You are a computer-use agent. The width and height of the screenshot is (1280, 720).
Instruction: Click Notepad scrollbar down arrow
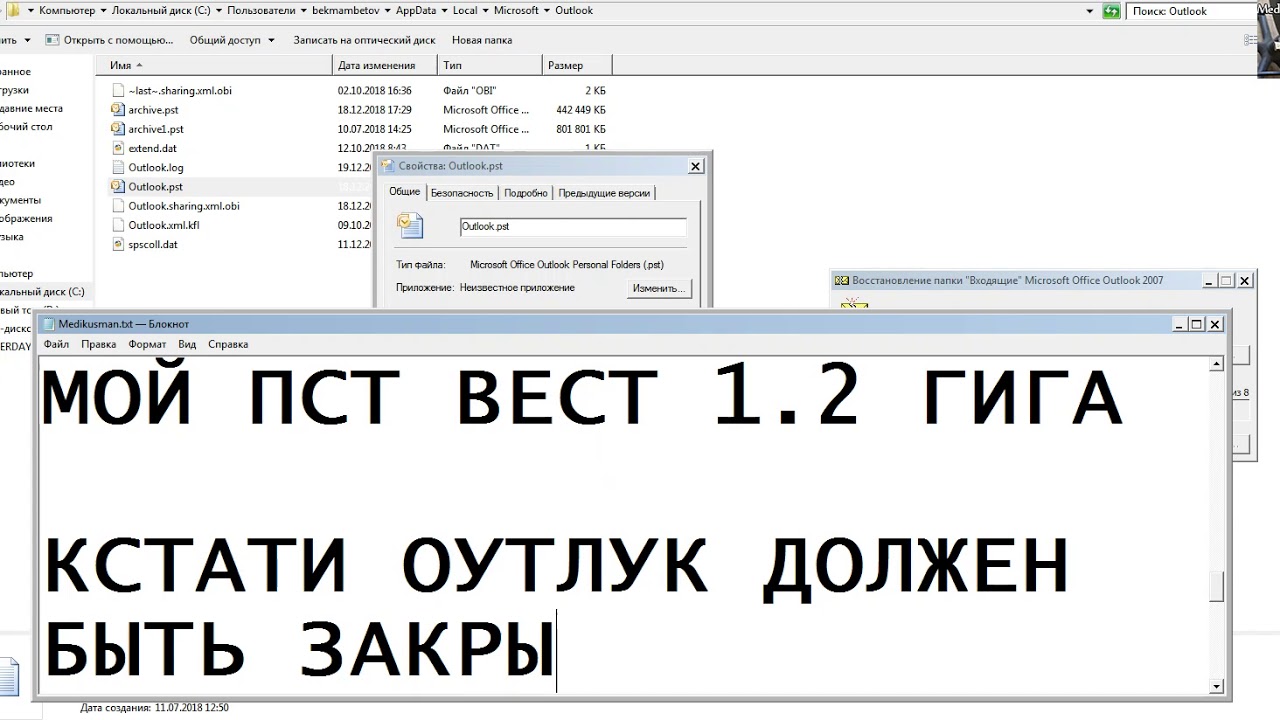click(1216, 686)
